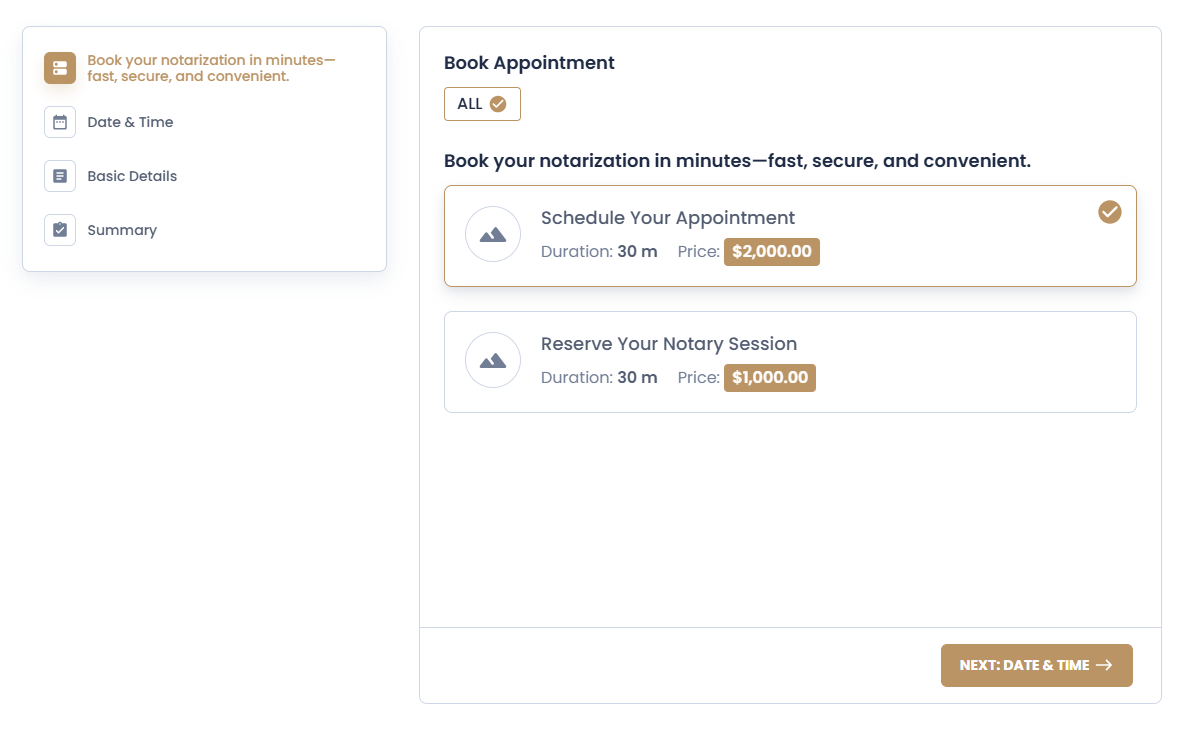Click the Schedule Your Appointment image placeholder

(x=493, y=234)
